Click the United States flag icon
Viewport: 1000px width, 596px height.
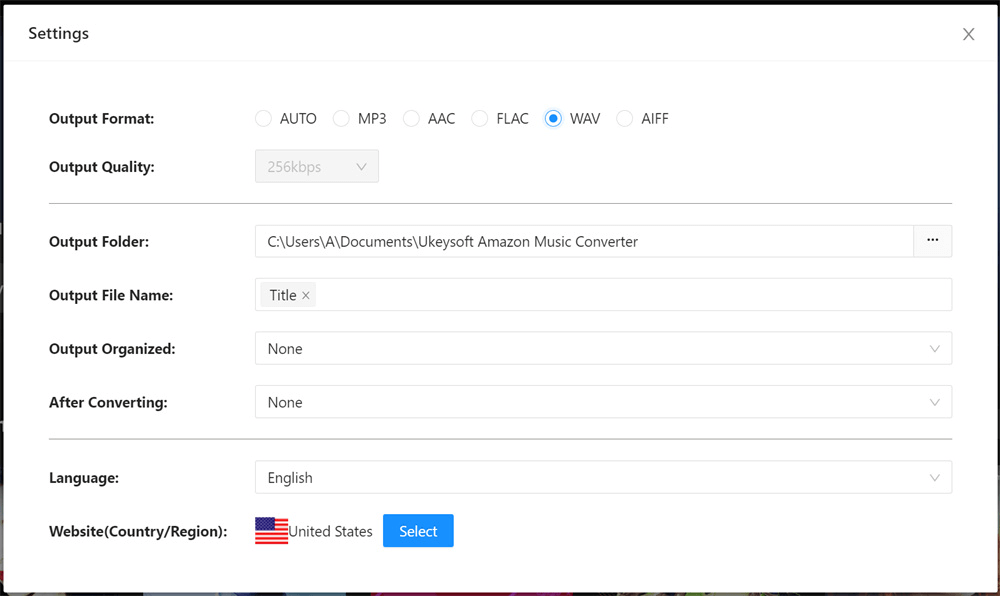(x=270, y=530)
